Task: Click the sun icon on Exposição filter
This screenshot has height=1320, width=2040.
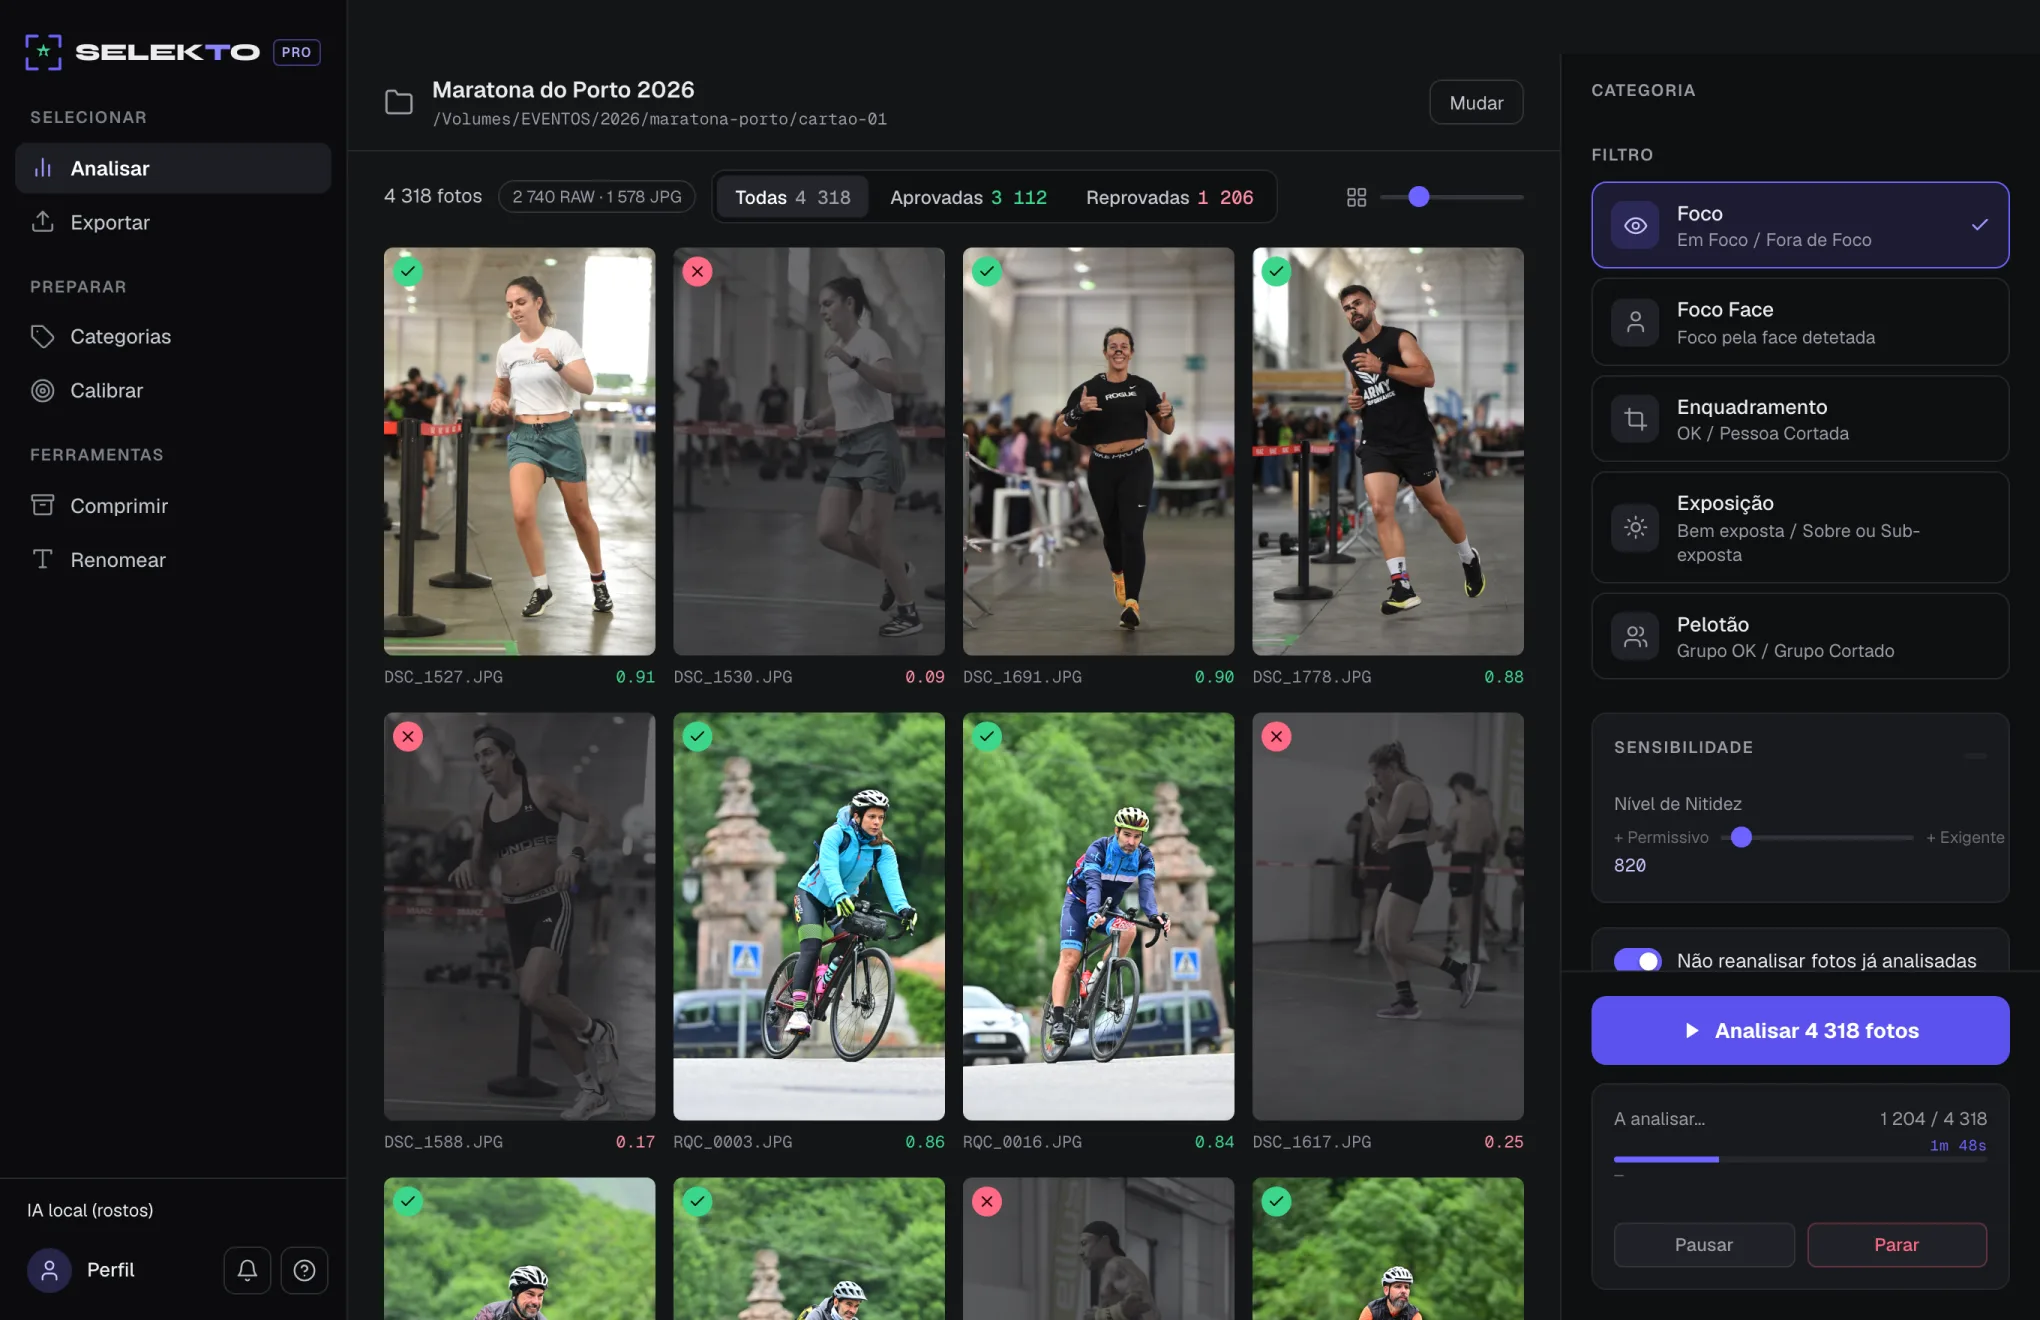Action: [1635, 527]
